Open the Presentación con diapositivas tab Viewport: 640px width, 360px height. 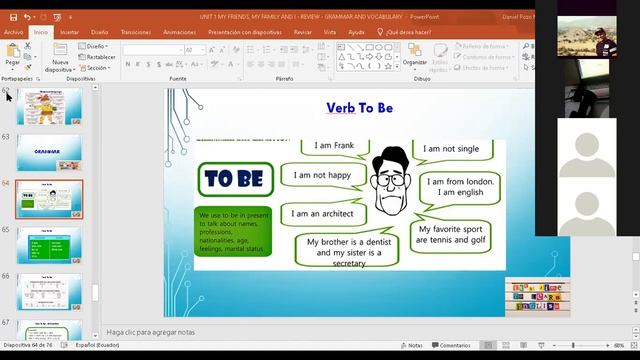244,32
